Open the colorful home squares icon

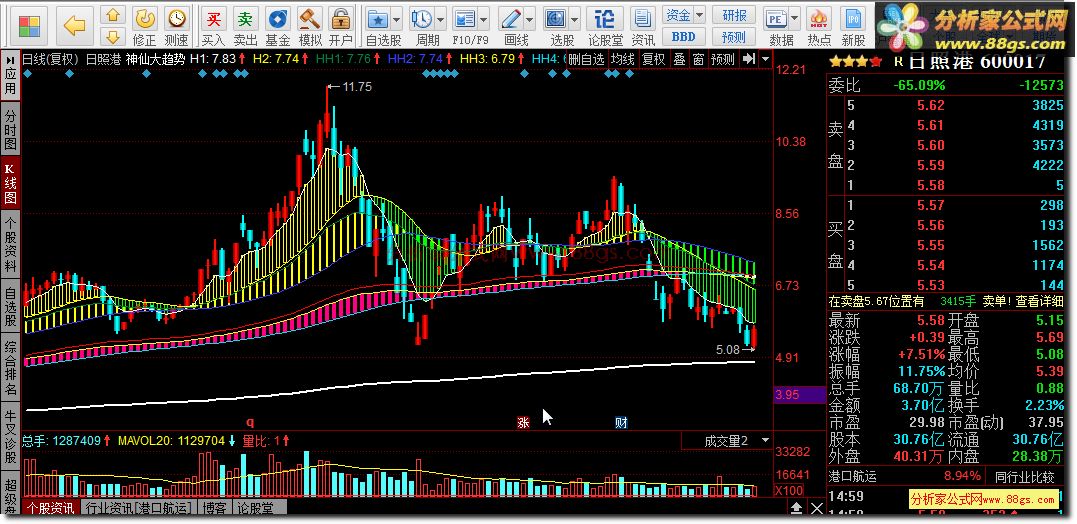pyautogui.click(x=30, y=26)
